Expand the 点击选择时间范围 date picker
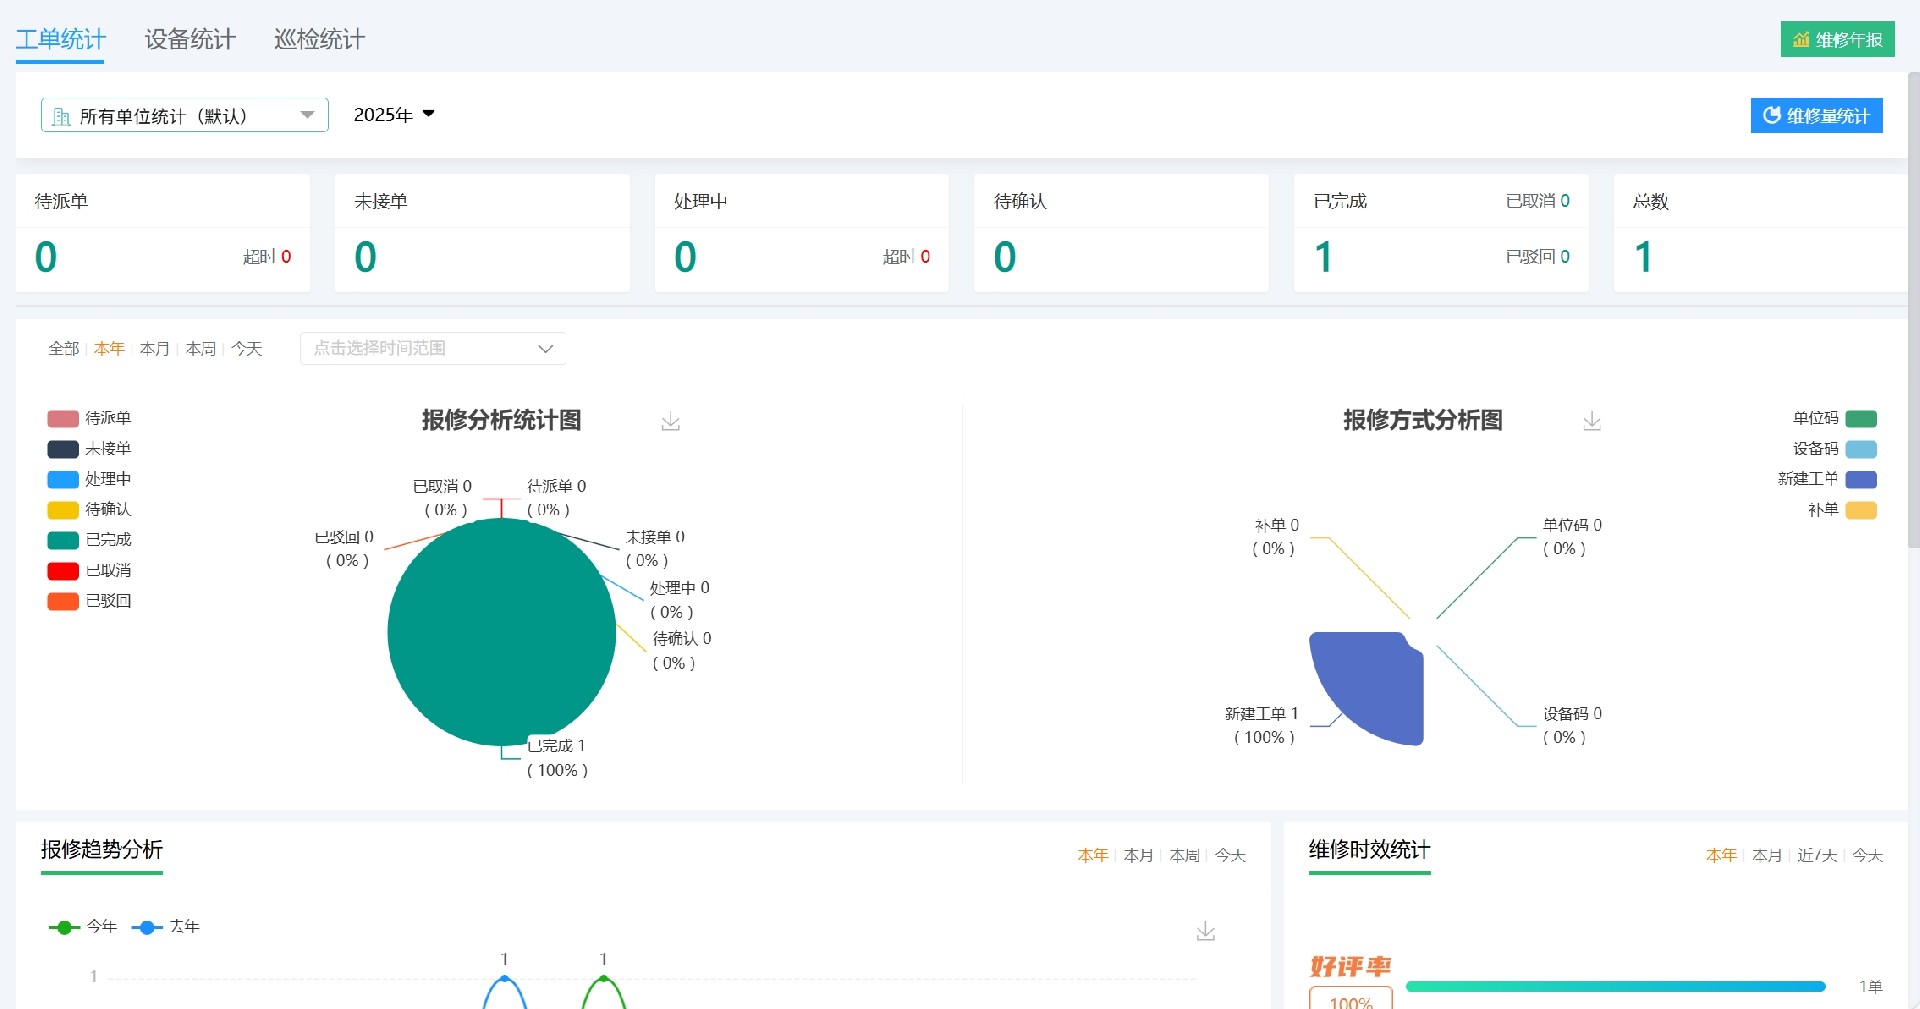Screen dimensions: 1920x1009 [x=432, y=348]
